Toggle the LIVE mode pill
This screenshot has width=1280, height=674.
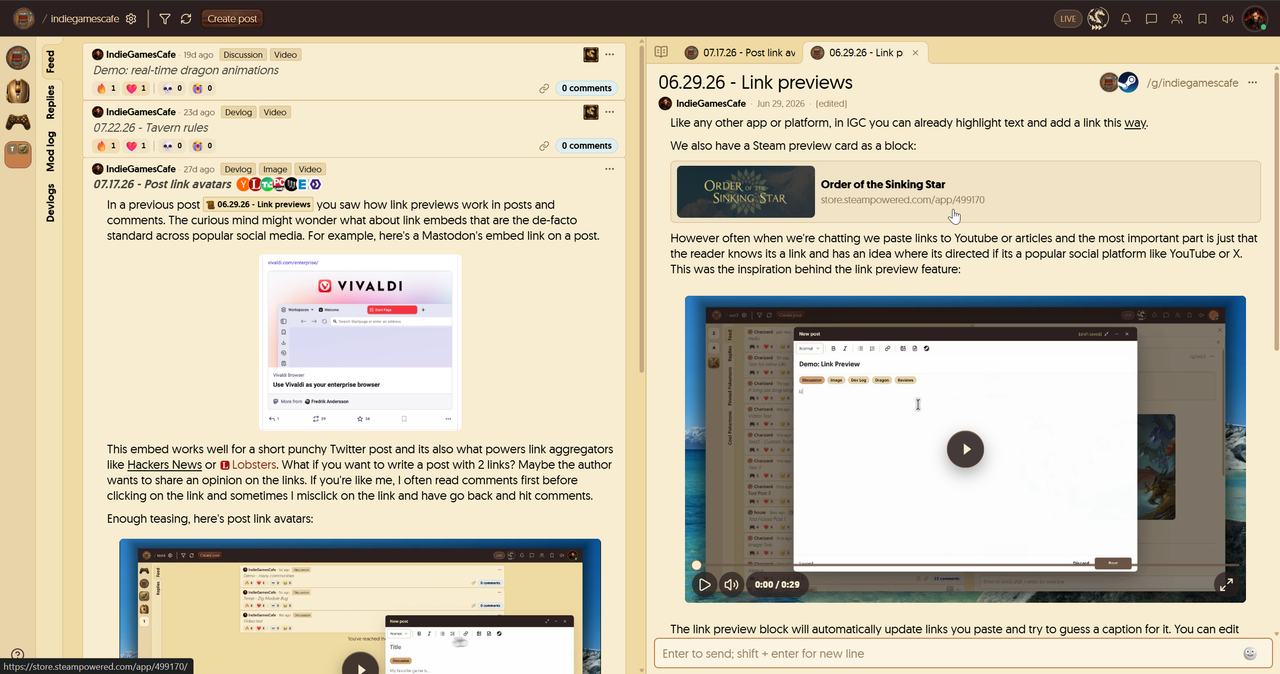tap(1068, 18)
